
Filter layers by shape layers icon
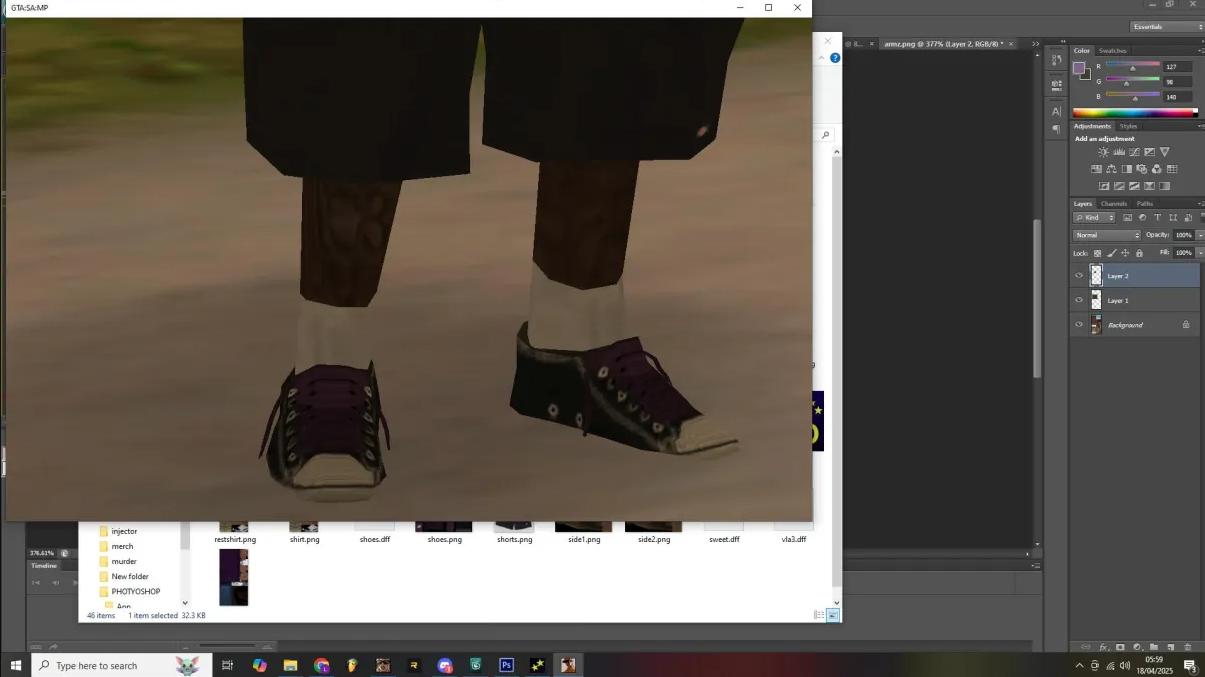[1173, 217]
